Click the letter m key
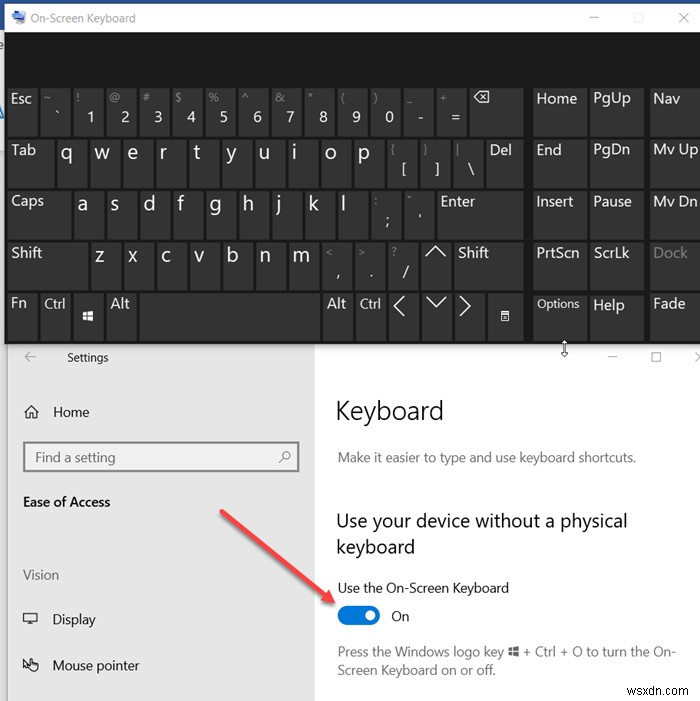The image size is (700, 701). pyautogui.click(x=304, y=266)
